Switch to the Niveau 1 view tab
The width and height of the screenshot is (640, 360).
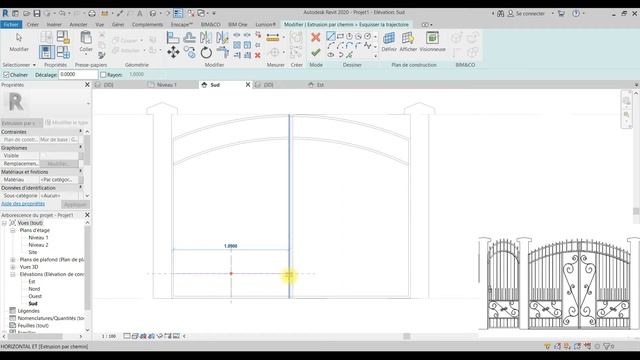[167, 85]
